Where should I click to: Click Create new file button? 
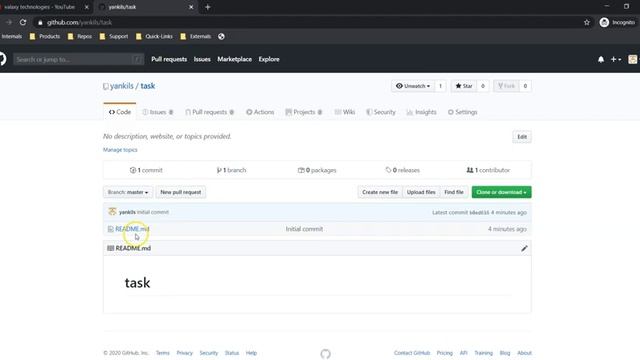(380, 192)
